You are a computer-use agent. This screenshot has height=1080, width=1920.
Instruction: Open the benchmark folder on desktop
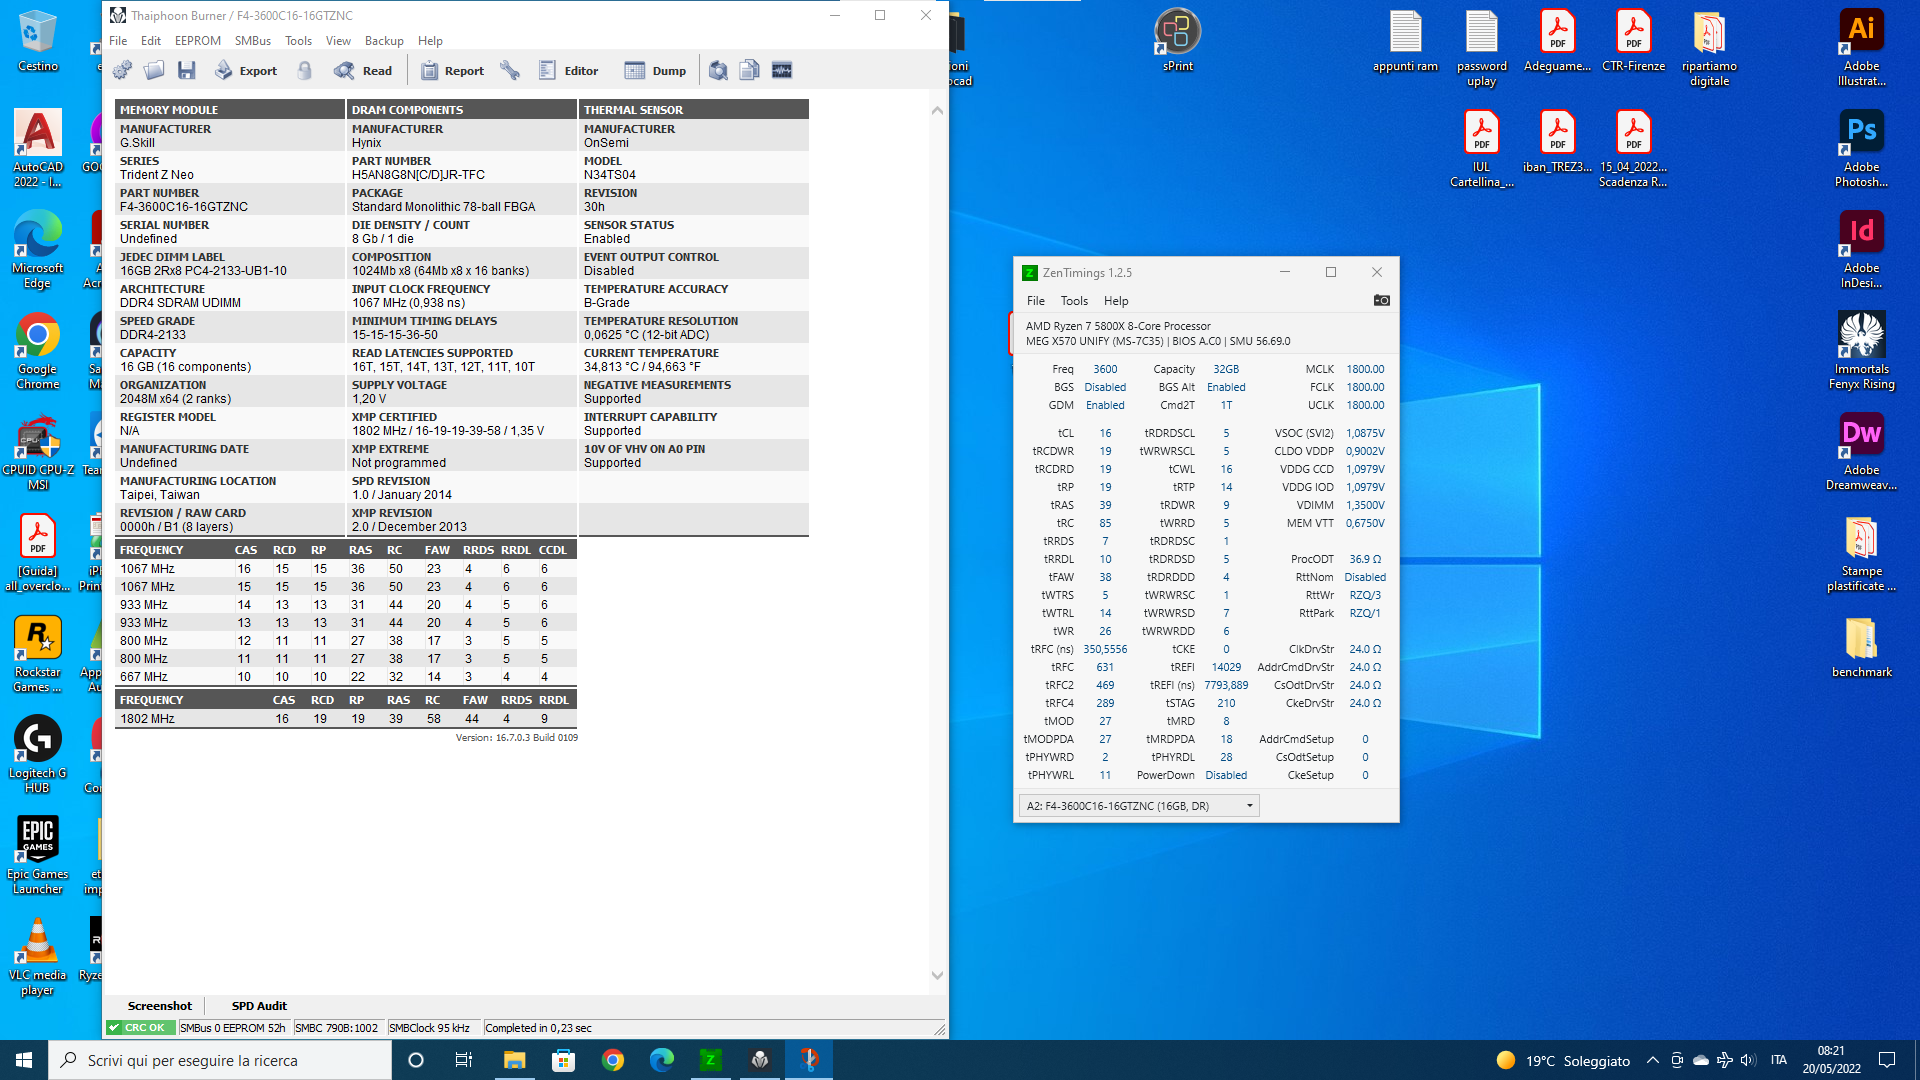coord(1862,648)
